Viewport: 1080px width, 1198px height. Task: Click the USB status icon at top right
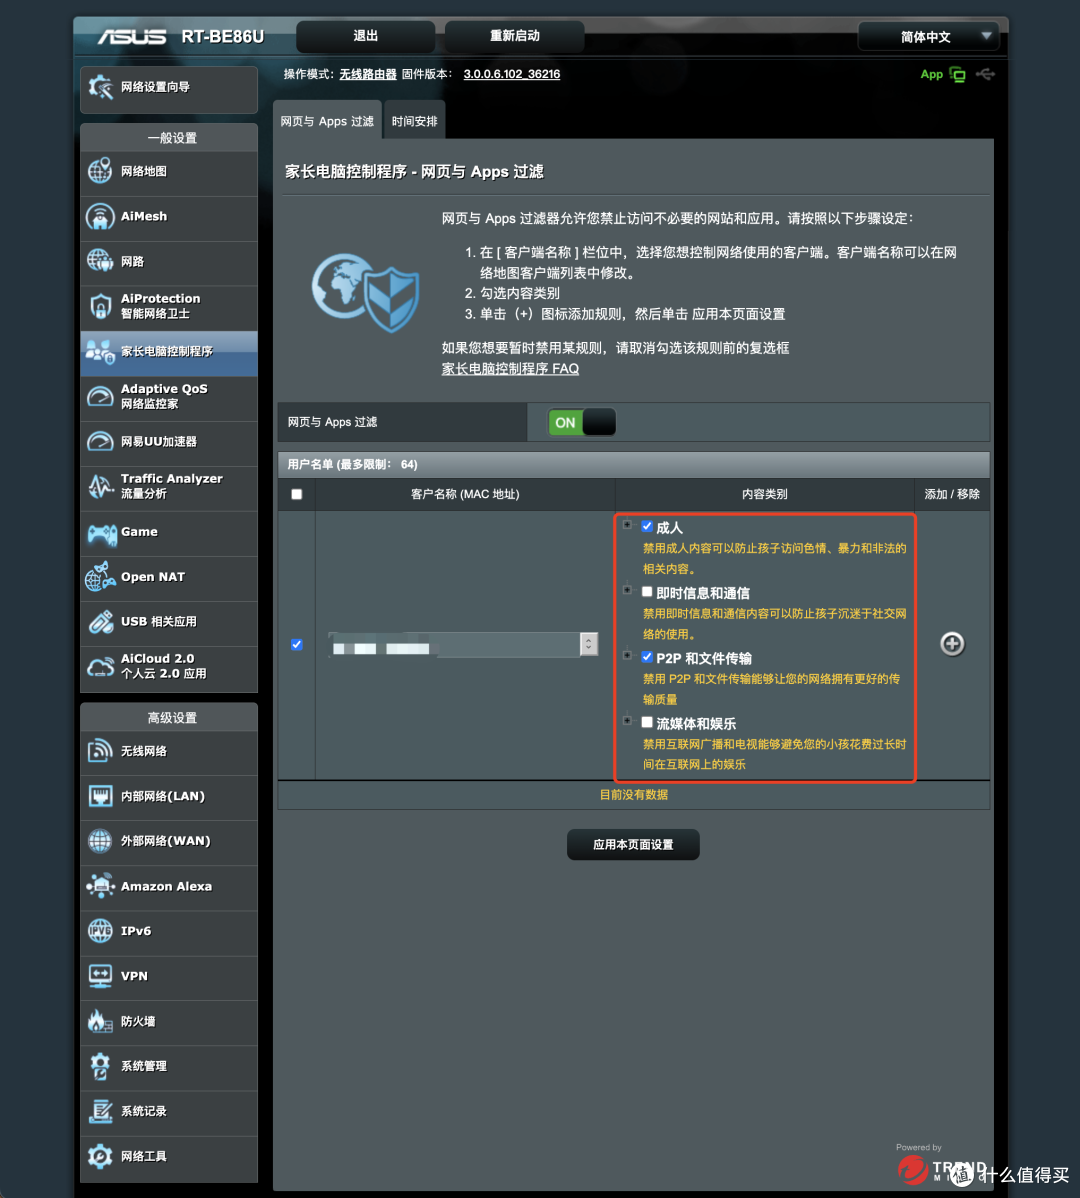[x=985, y=74]
